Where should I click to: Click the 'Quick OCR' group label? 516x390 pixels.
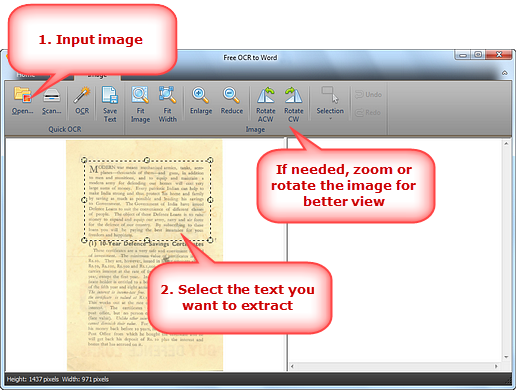(x=65, y=129)
